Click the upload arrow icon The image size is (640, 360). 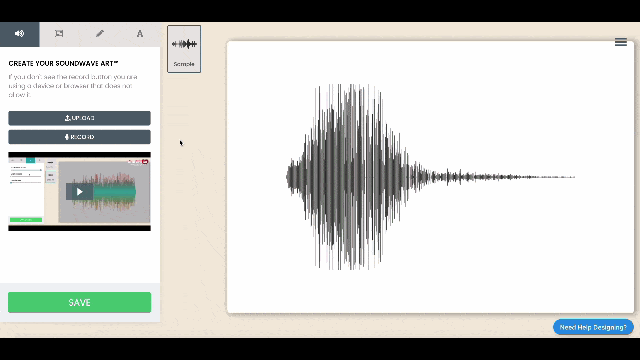67,118
